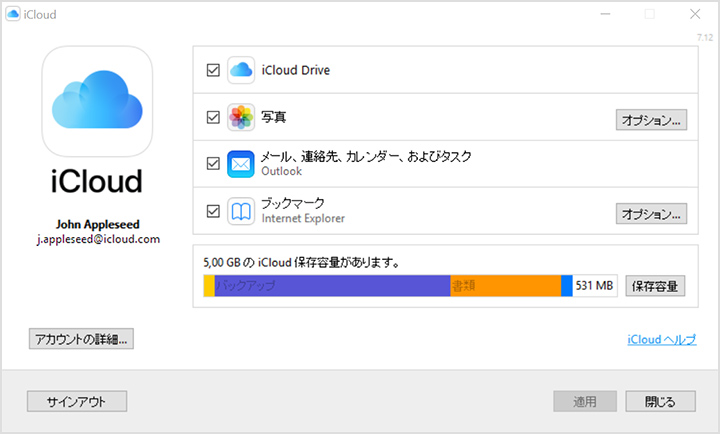Toggle the Outlook mail and contacts checkbox
Screen dimensions: 720x436
coord(212,164)
